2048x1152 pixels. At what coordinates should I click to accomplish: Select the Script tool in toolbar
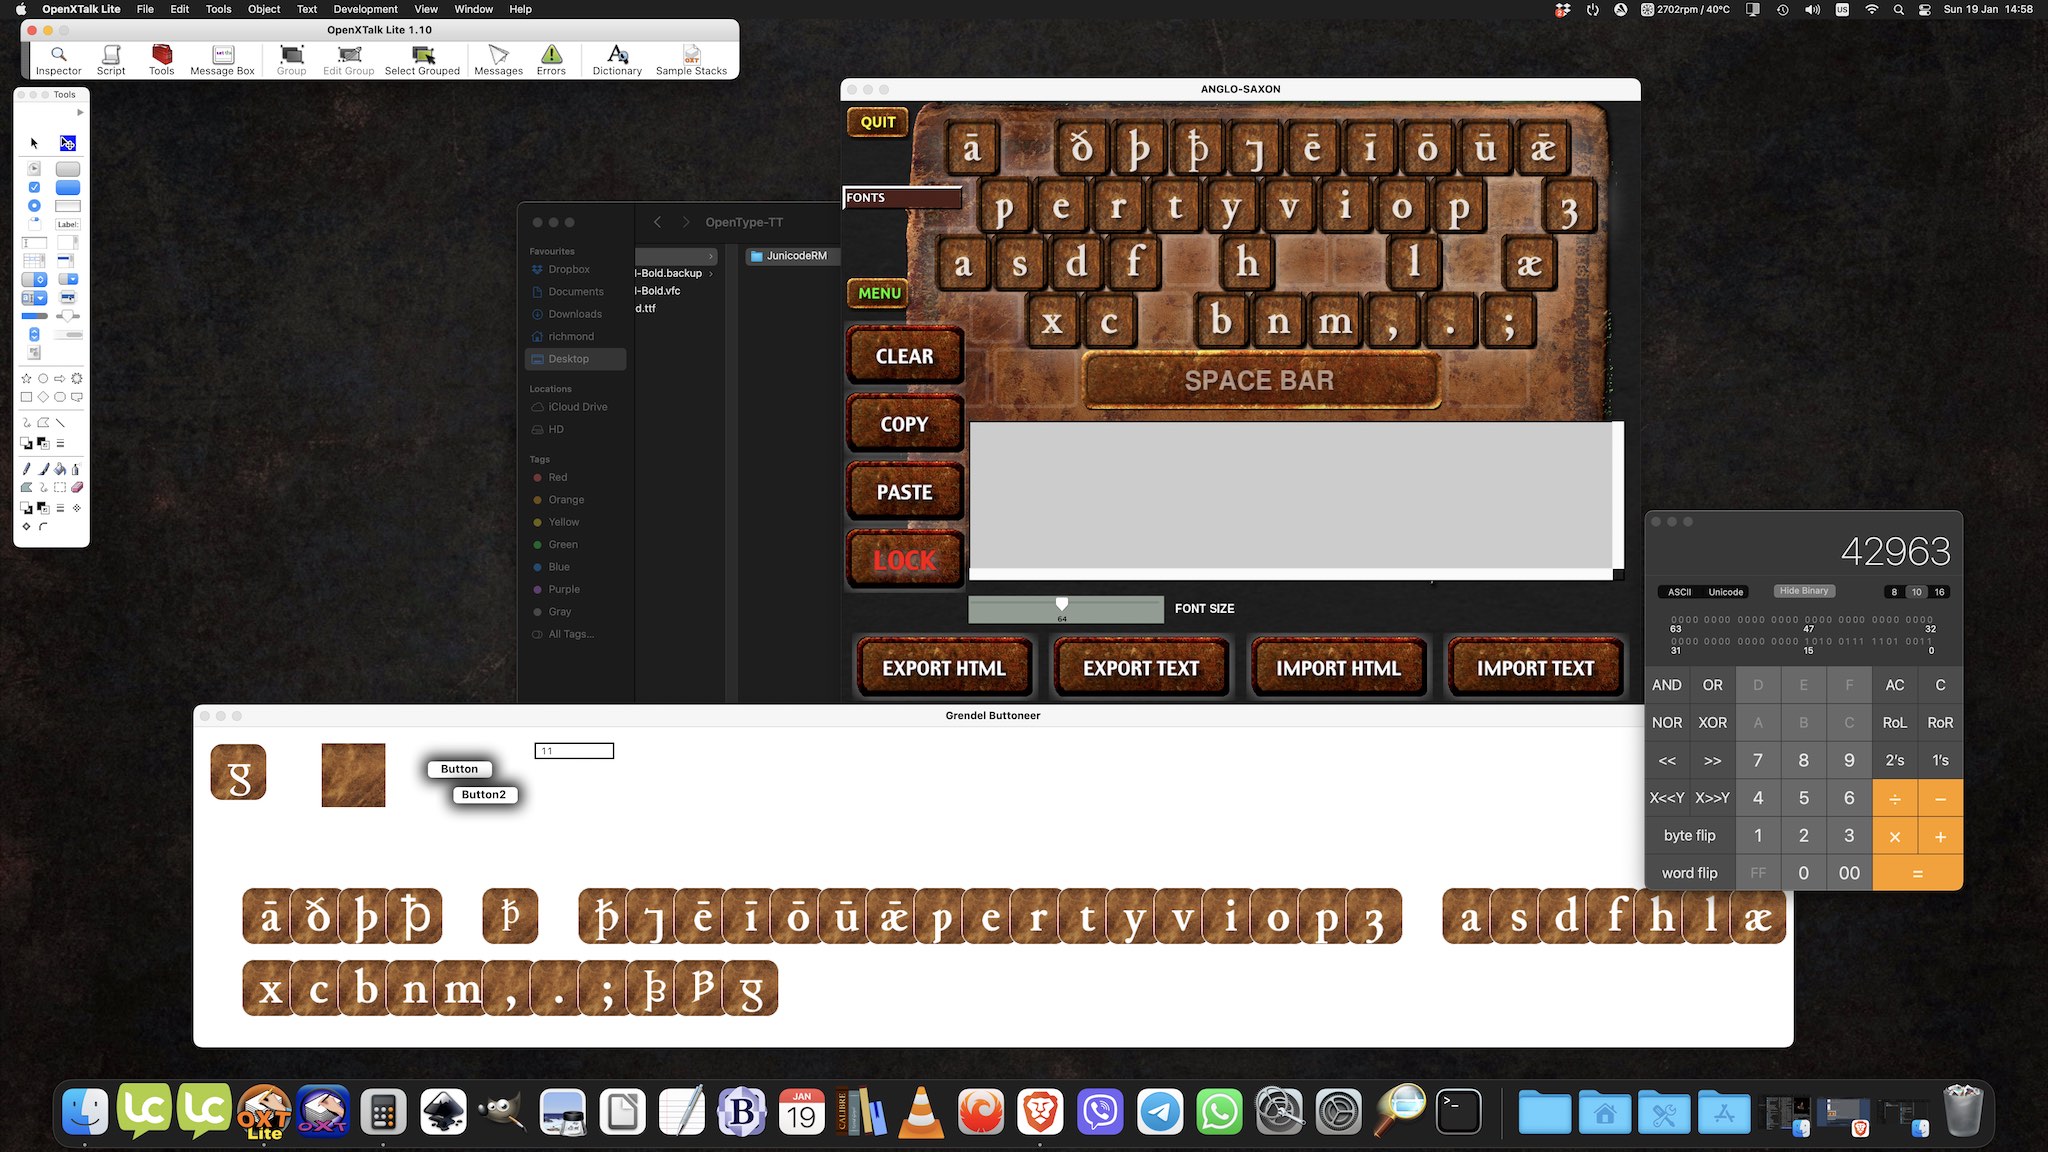click(110, 58)
